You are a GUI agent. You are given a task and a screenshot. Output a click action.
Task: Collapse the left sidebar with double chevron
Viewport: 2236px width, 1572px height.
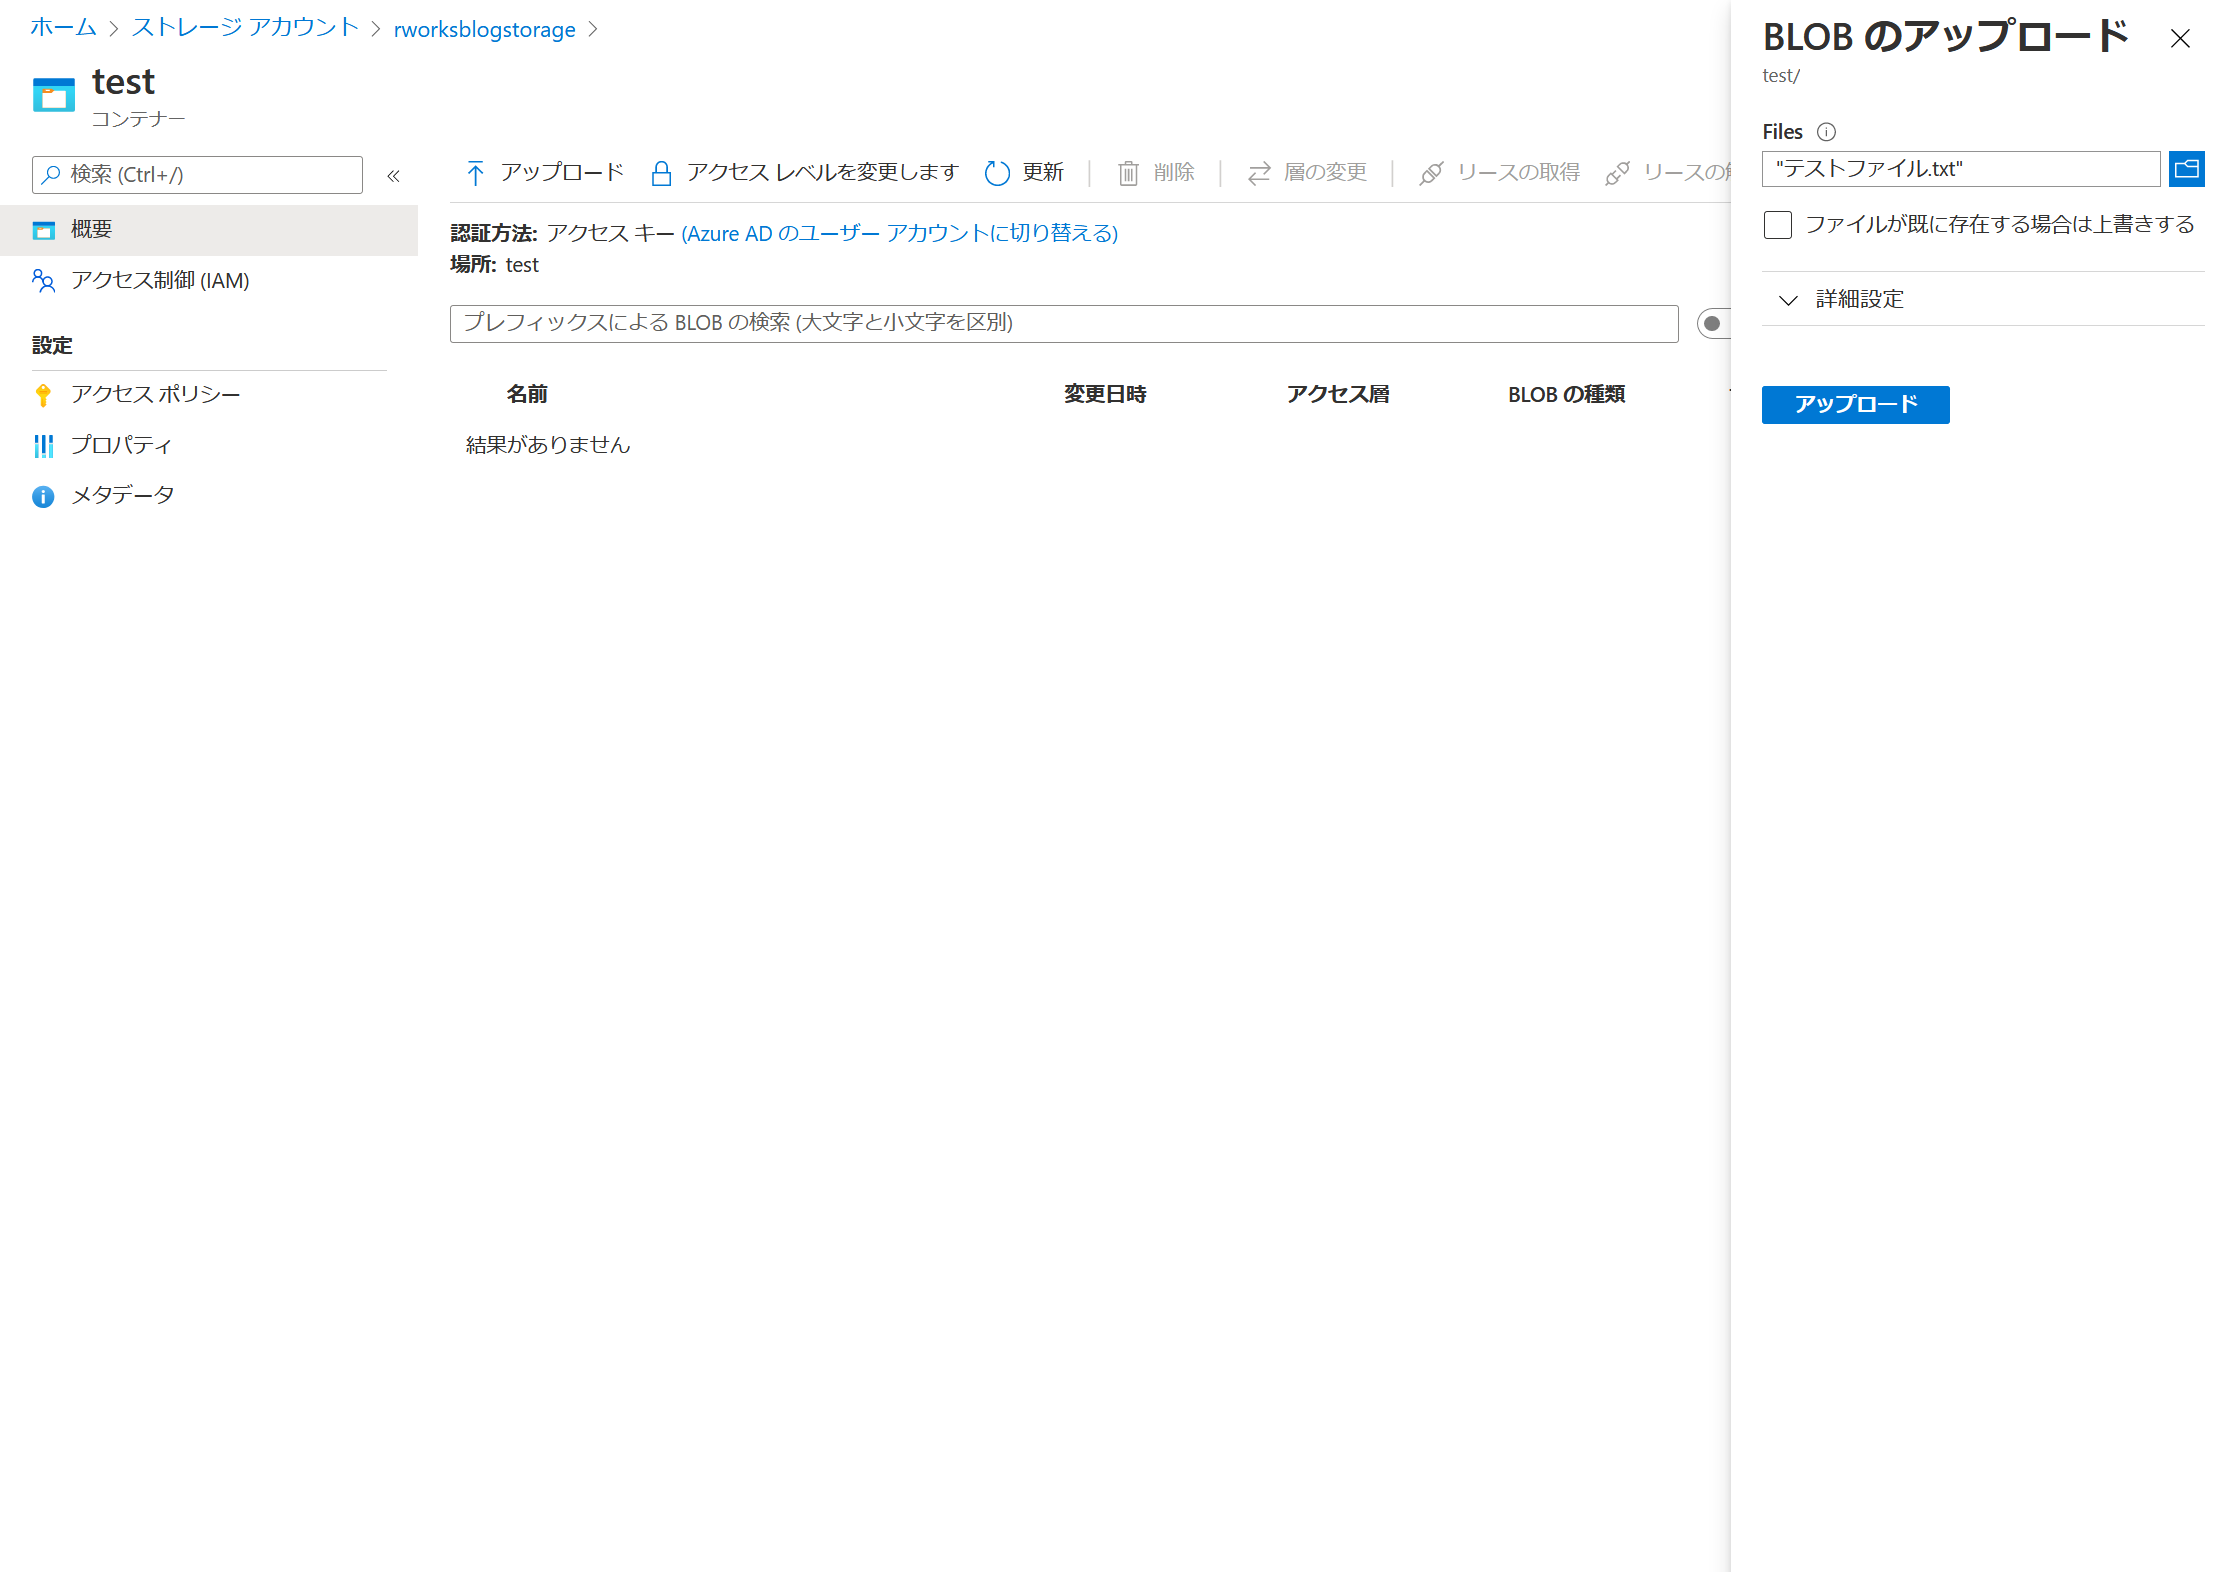tap(394, 176)
